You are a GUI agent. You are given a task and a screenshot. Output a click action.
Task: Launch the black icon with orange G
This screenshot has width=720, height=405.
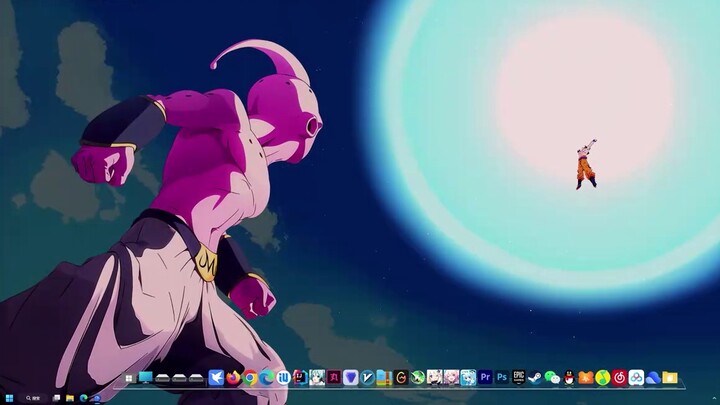401,377
